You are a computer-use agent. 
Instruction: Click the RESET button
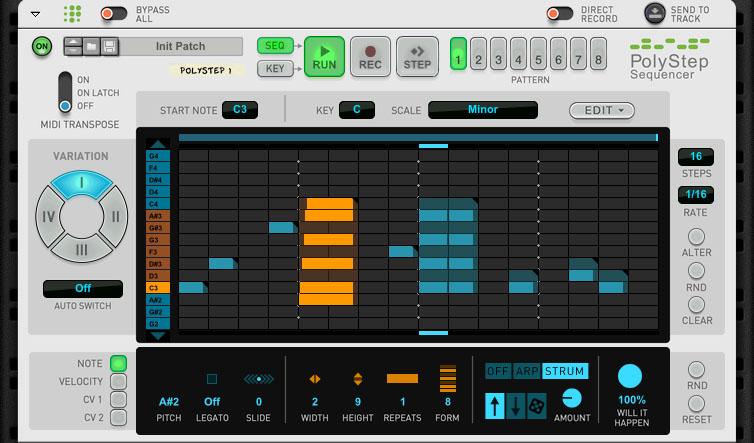click(x=696, y=403)
